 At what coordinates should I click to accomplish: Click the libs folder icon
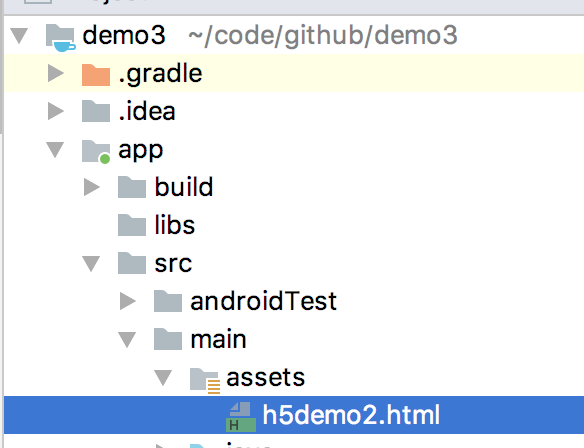(132, 225)
